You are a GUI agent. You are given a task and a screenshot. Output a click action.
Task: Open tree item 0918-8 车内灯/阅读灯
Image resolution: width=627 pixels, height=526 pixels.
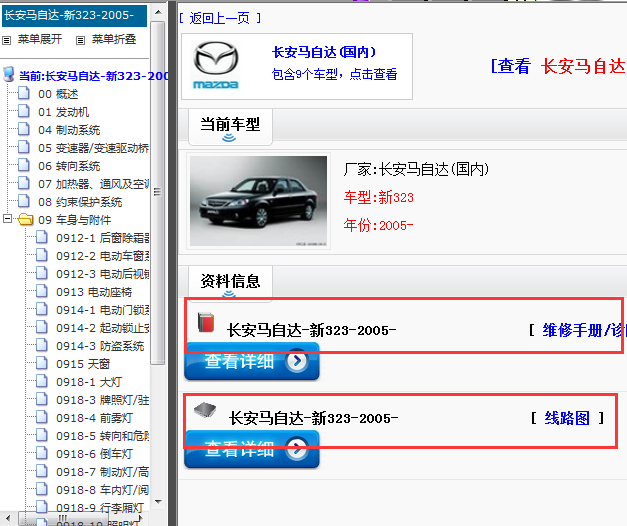coord(103,490)
